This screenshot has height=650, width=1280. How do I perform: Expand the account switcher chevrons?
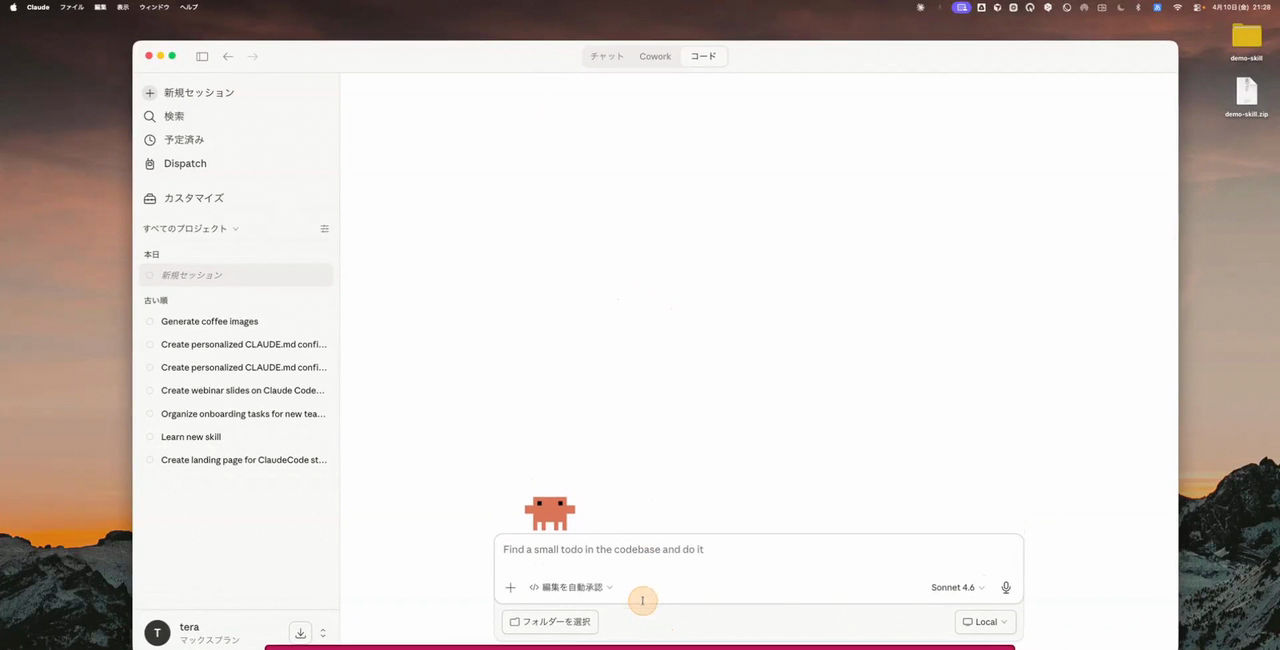click(323, 633)
